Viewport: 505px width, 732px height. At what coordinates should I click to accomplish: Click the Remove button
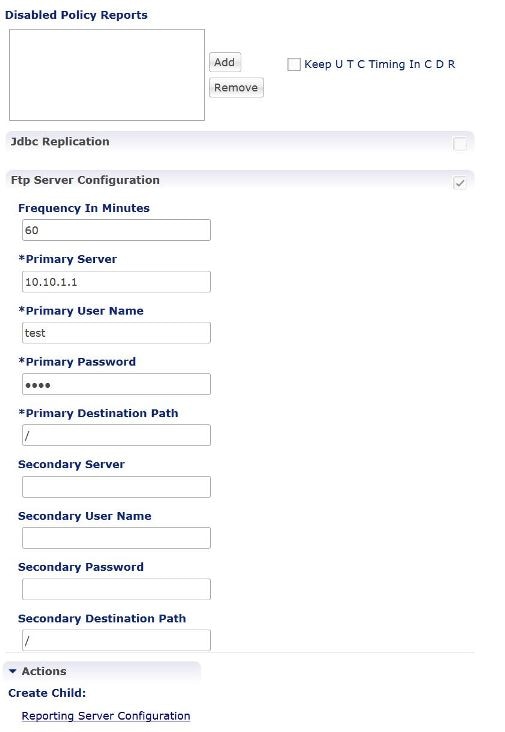[236, 88]
